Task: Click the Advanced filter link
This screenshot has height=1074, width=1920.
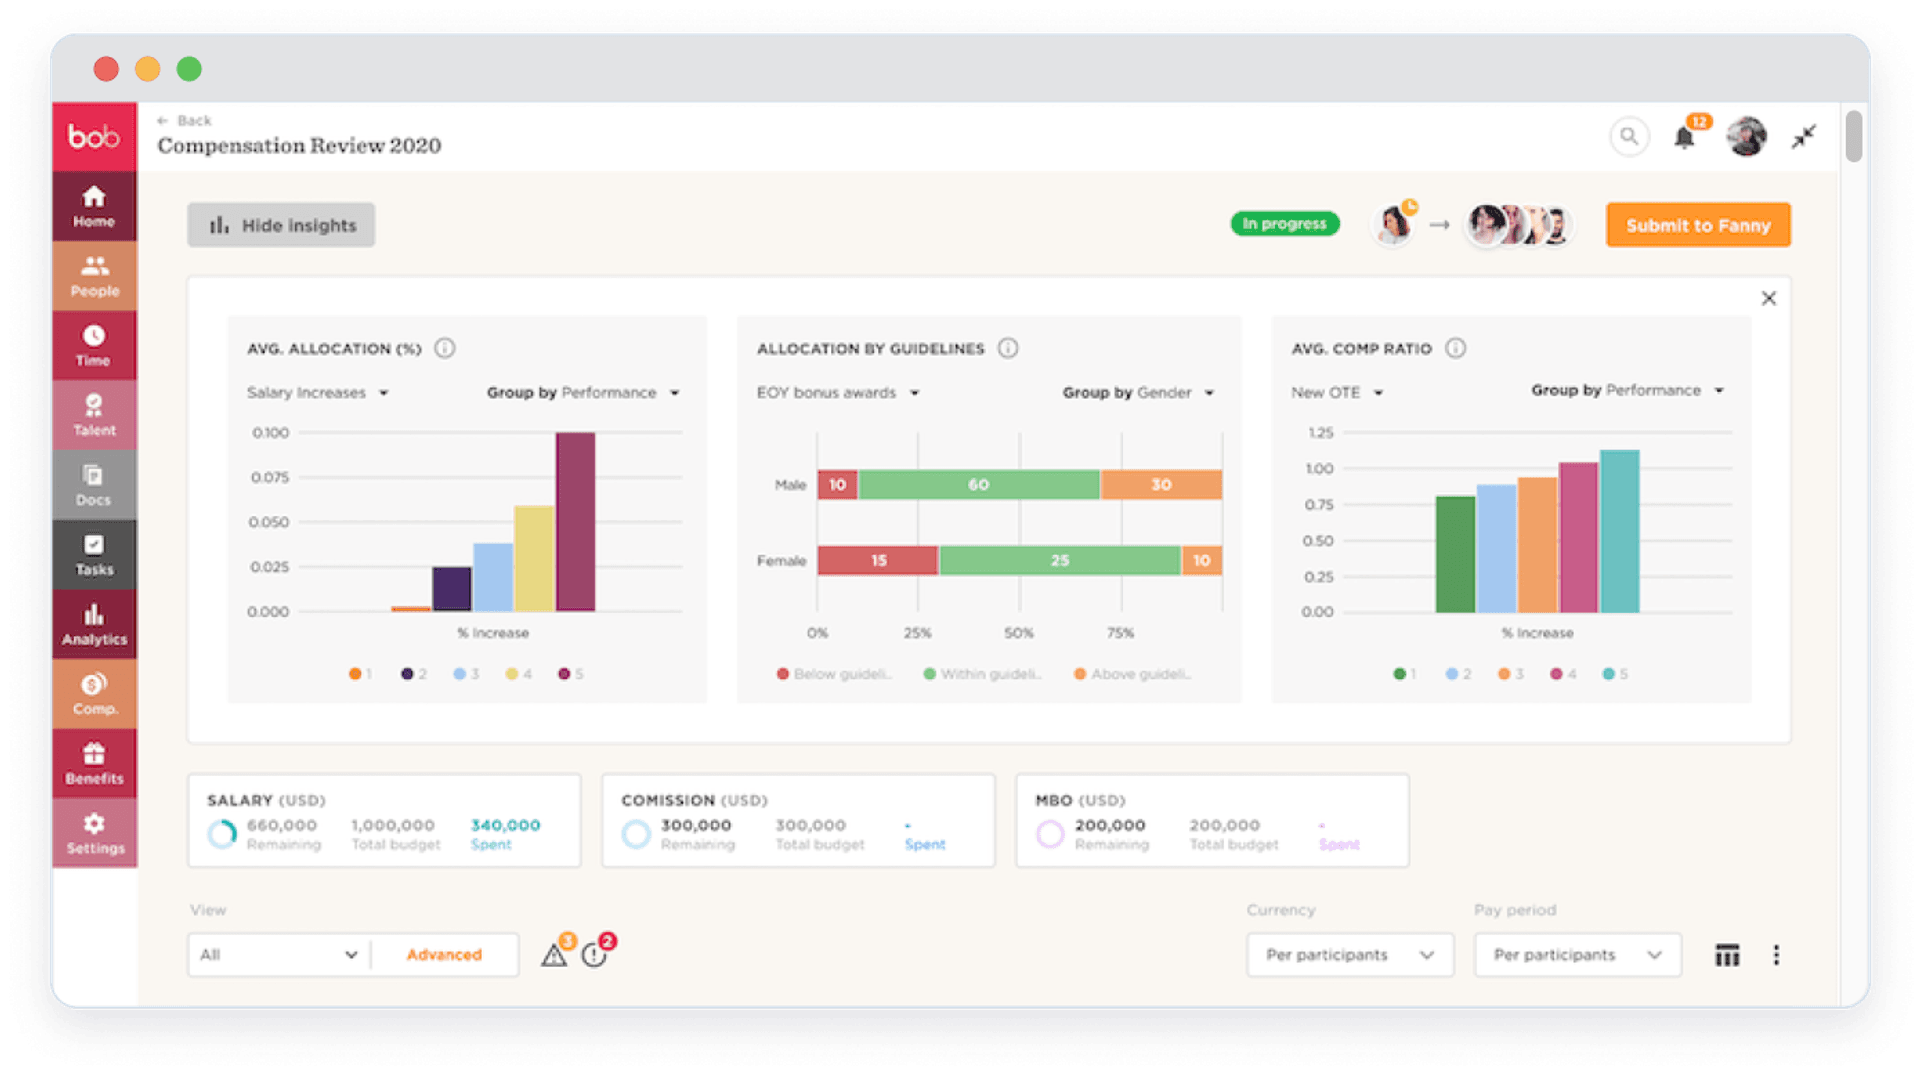Action: pyautogui.click(x=444, y=955)
